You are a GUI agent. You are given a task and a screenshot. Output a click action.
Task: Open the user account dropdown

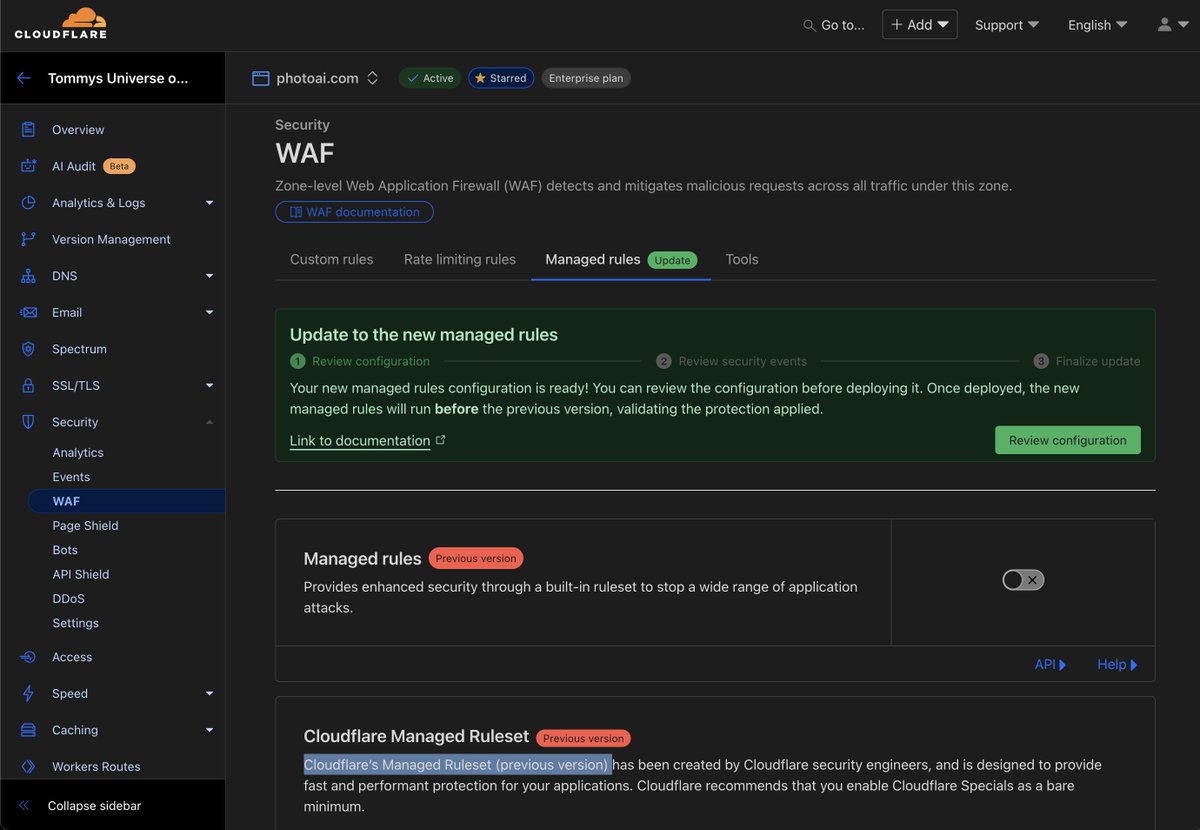1172,25
